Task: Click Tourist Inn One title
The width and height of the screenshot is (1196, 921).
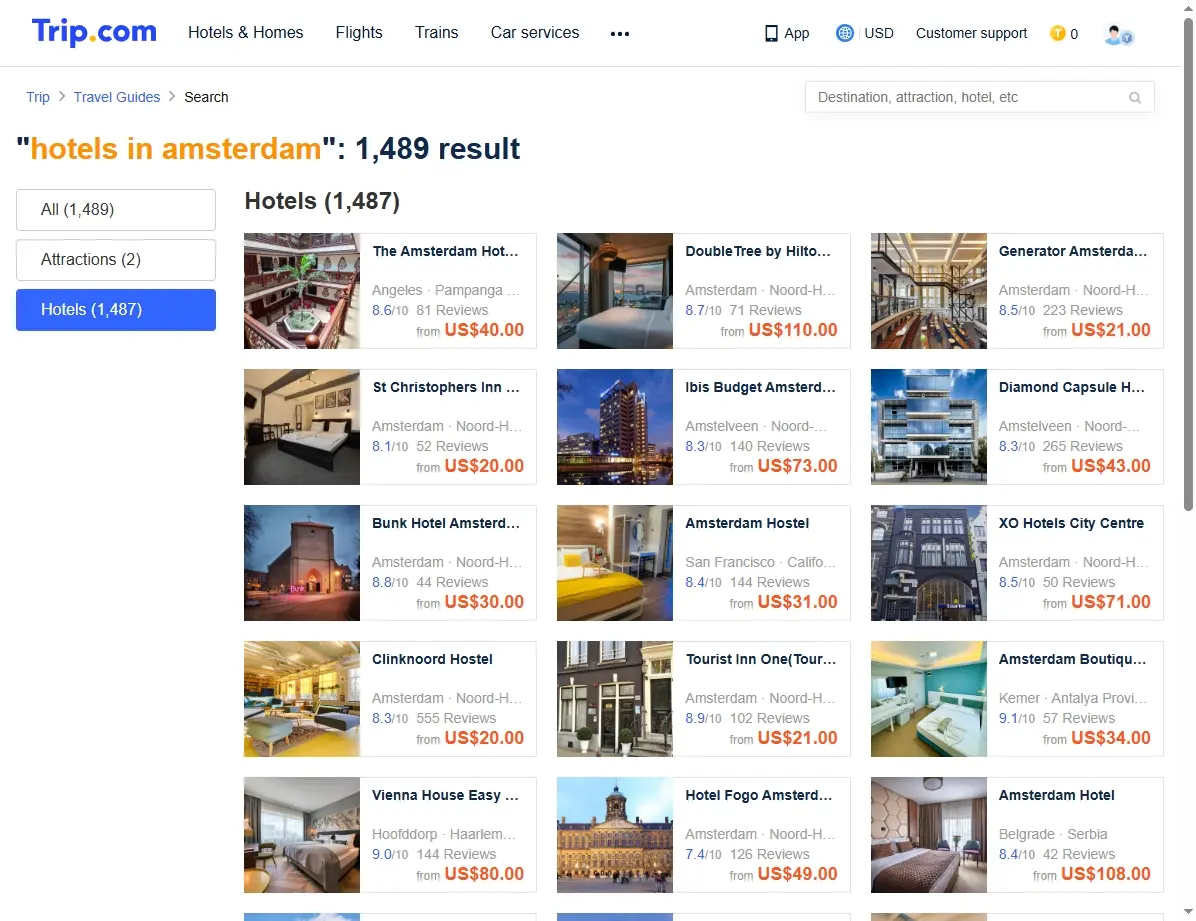Action: point(760,659)
